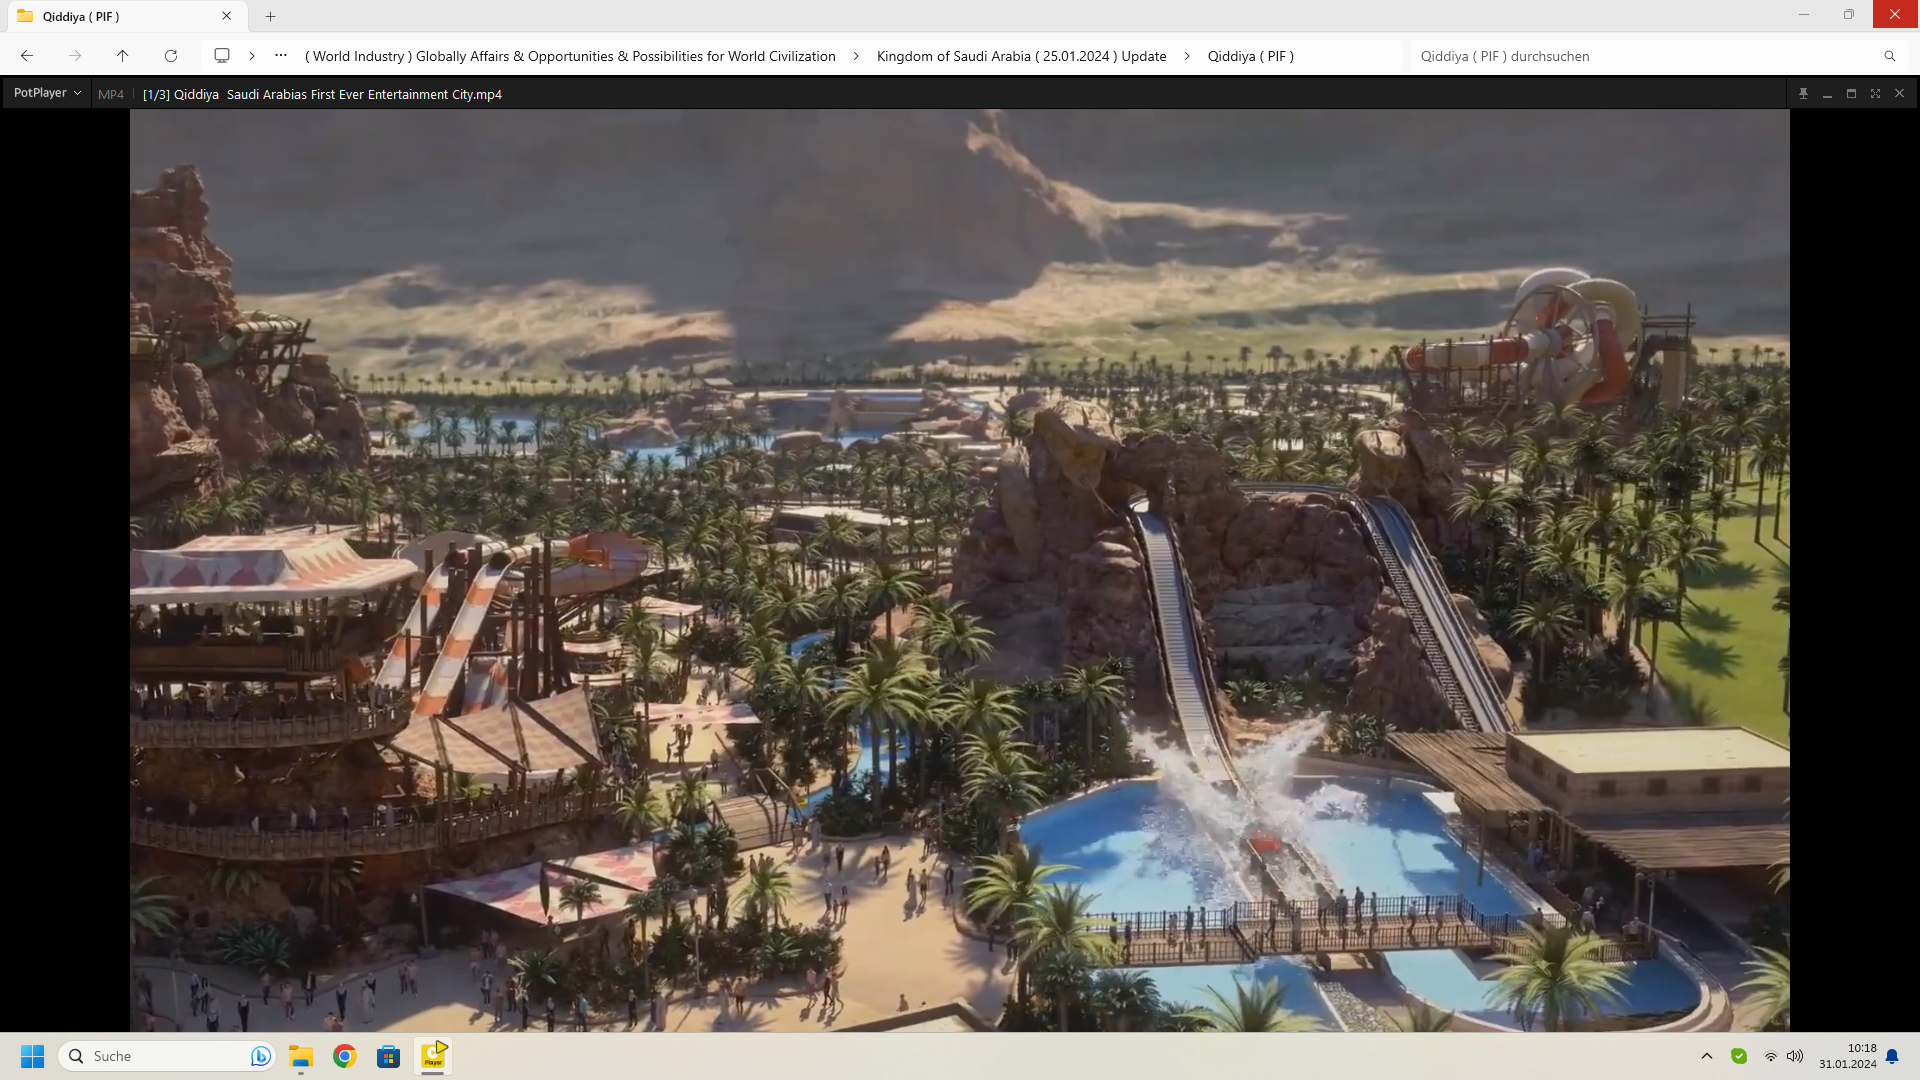Open File Explorer from the taskbar
1920x1080 pixels.
(301, 1056)
